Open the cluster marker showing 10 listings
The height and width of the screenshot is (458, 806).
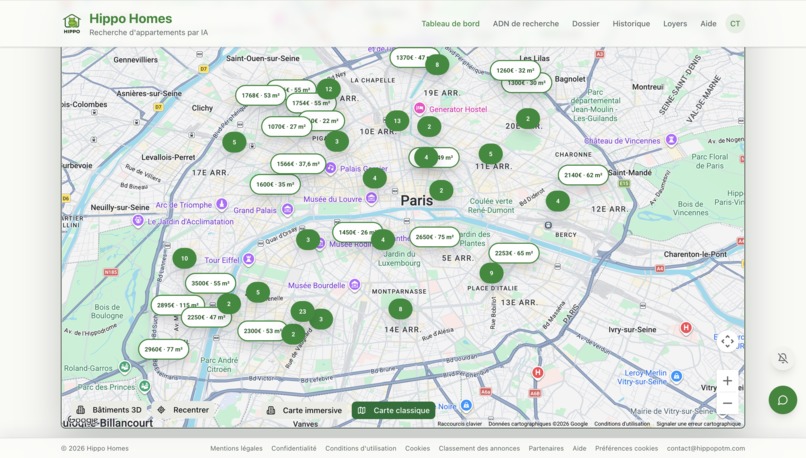tap(184, 259)
